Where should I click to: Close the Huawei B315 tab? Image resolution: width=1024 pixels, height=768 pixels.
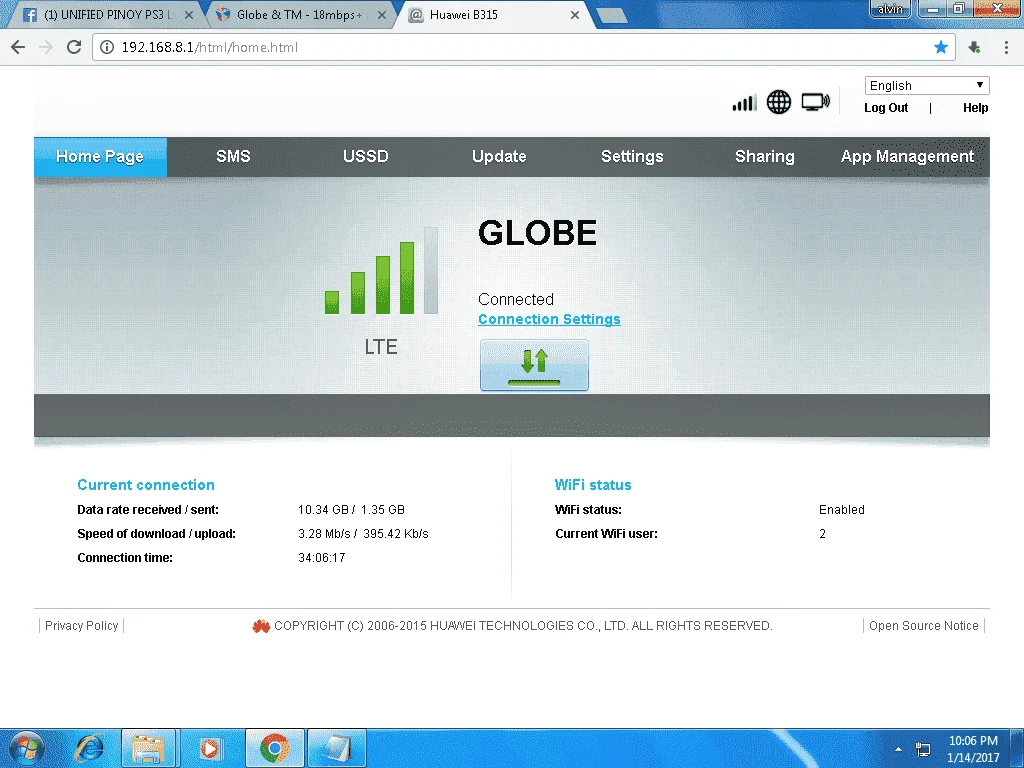pyautogui.click(x=575, y=14)
